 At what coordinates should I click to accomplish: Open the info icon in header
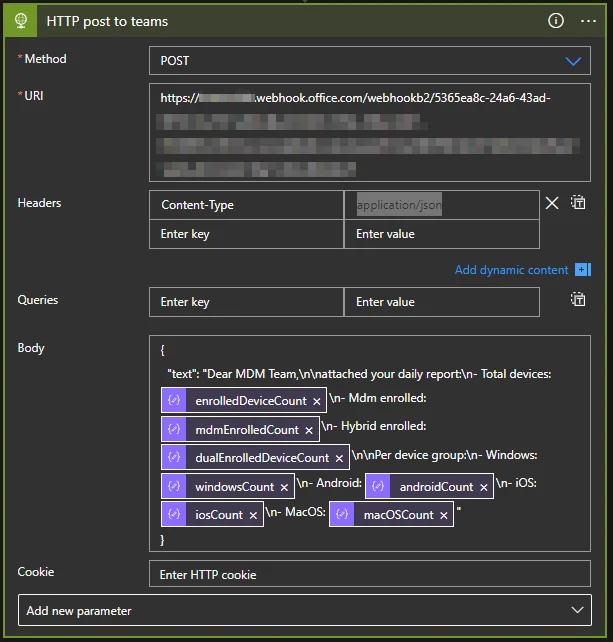point(556,20)
